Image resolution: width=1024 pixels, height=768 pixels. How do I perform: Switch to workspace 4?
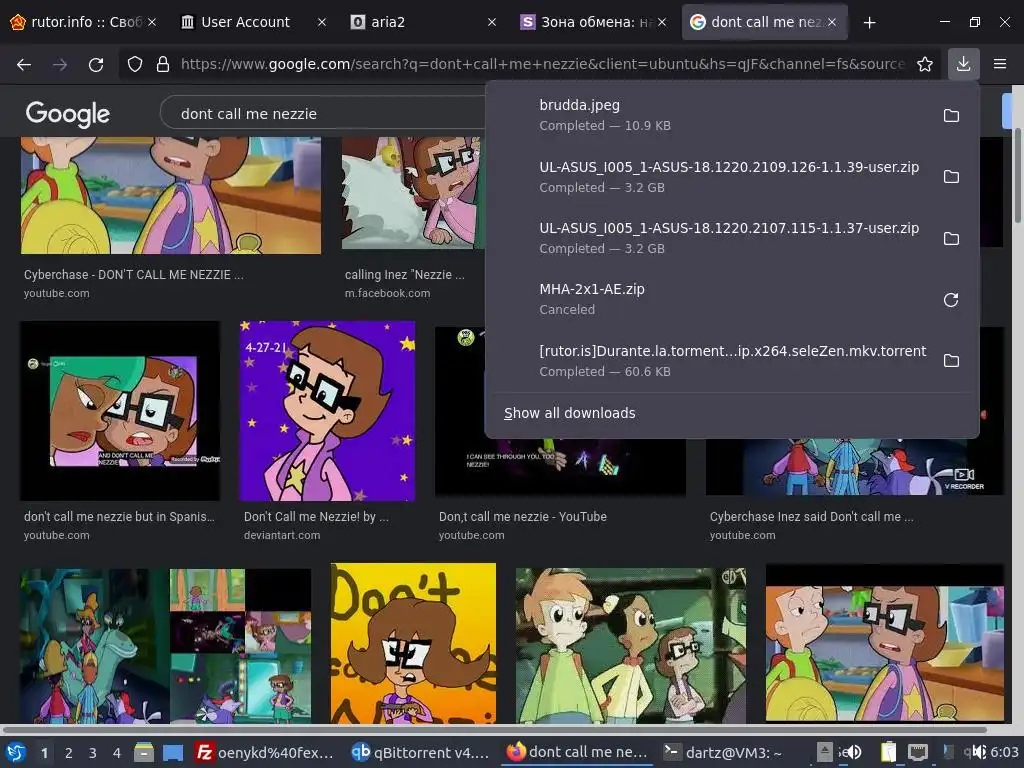pyautogui.click(x=117, y=753)
